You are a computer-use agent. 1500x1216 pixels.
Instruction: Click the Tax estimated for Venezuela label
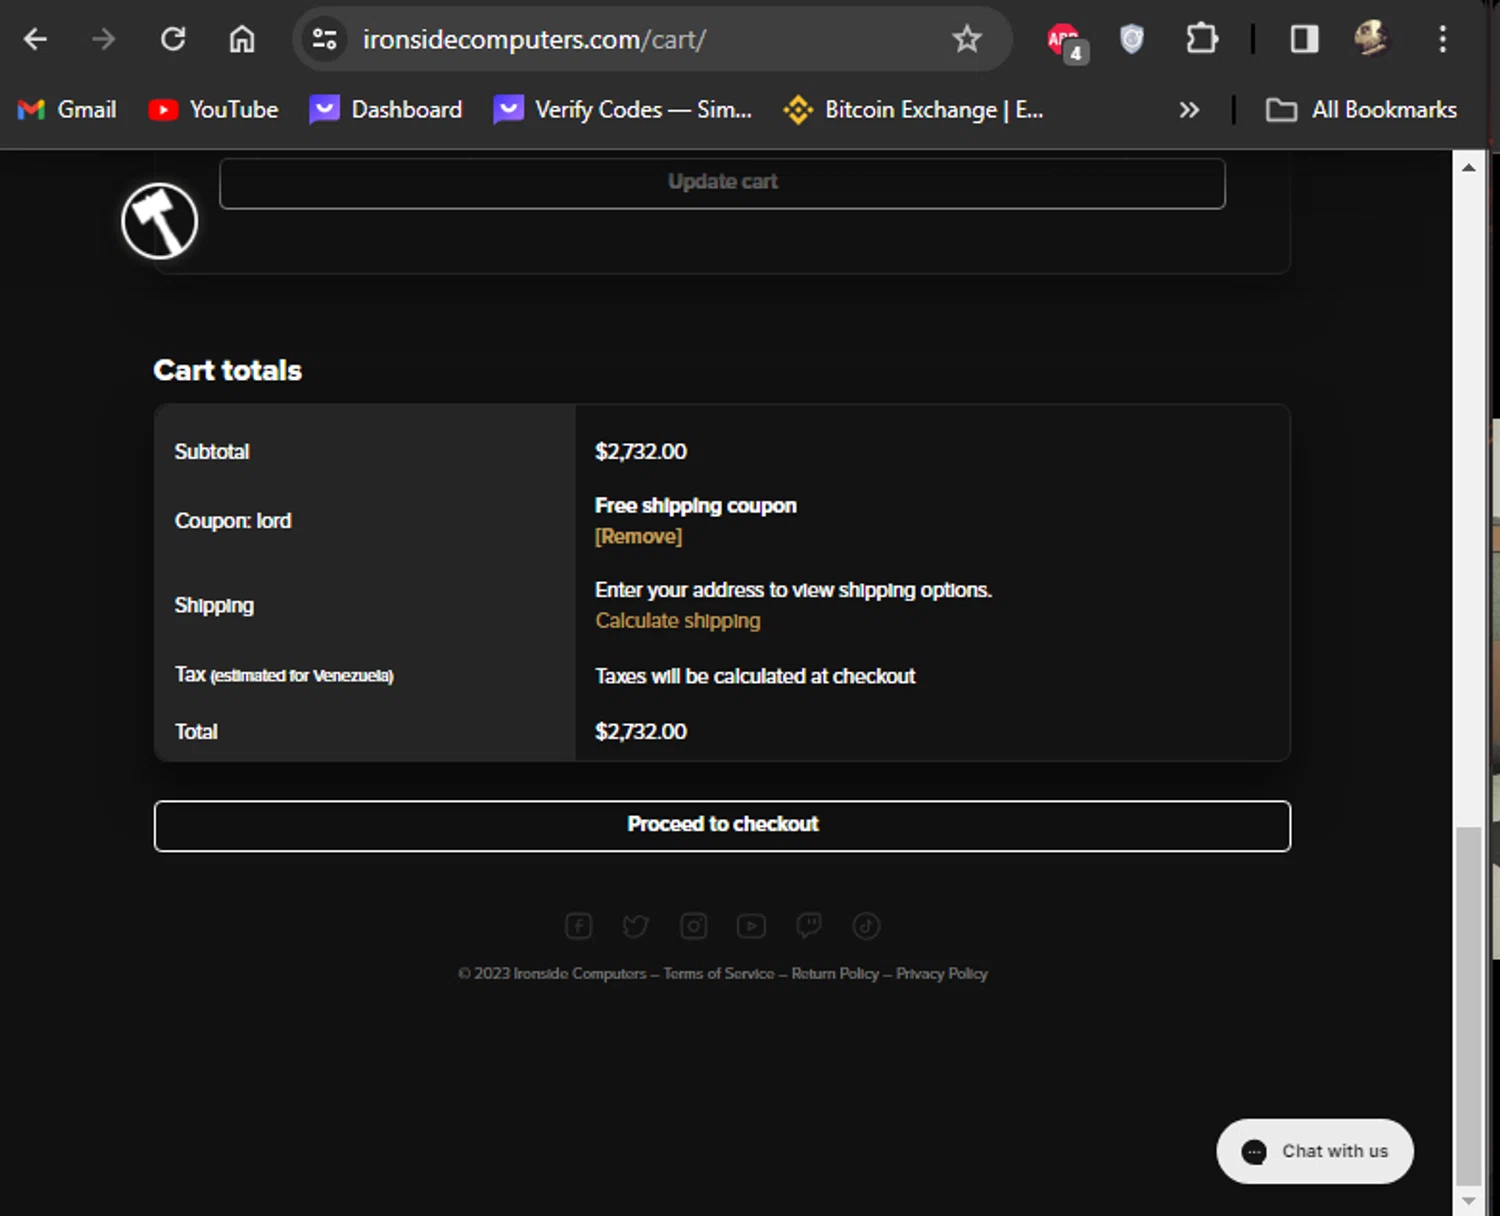point(284,676)
